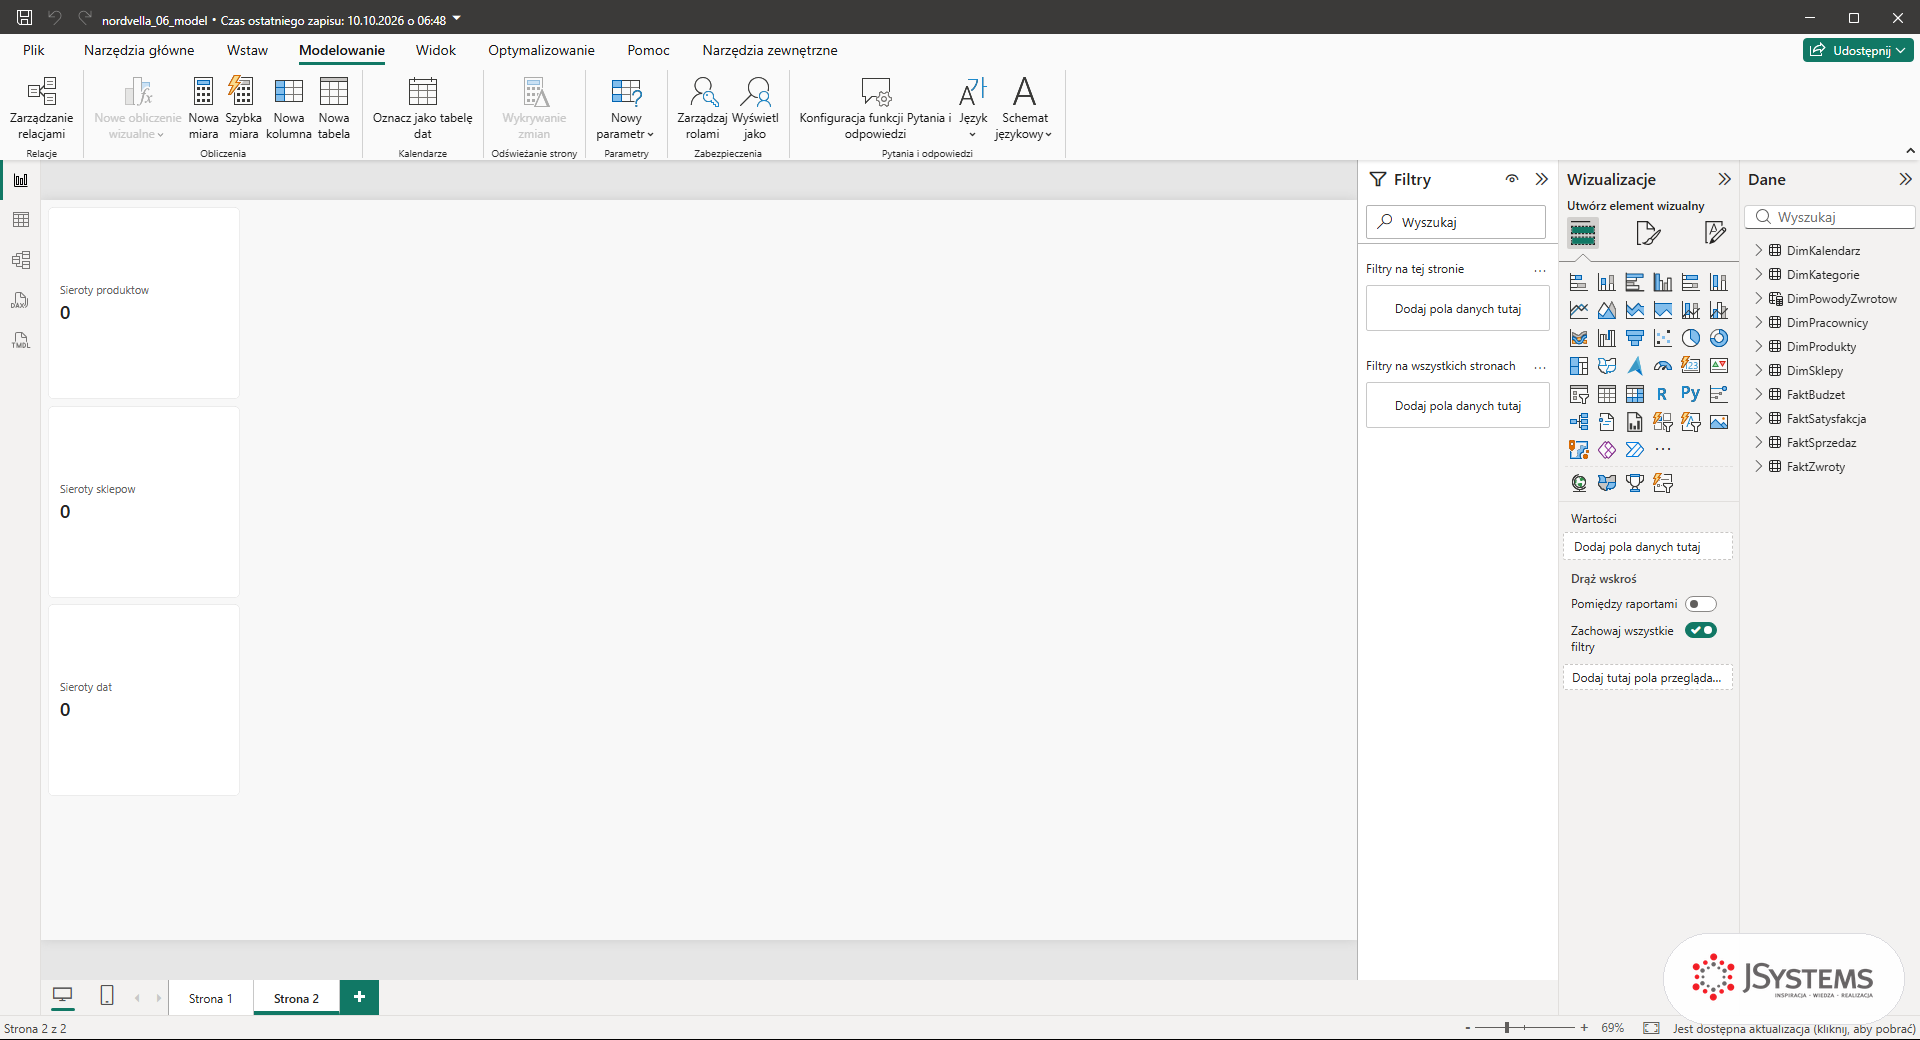Image resolution: width=1920 pixels, height=1040 pixels.
Task: Open more visuals ellipsis
Action: [1662, 450]
